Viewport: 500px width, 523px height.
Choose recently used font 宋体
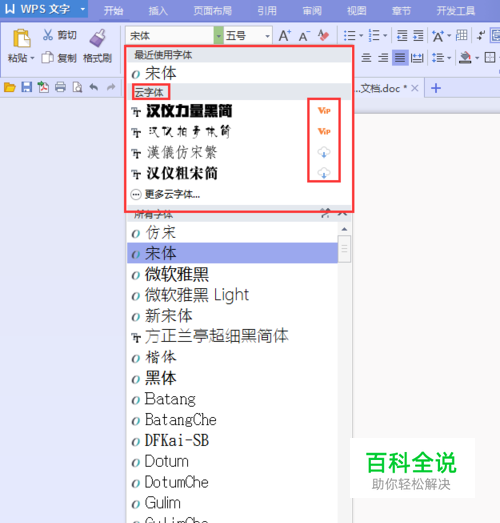pyautogui.click(x=239, y=73)
